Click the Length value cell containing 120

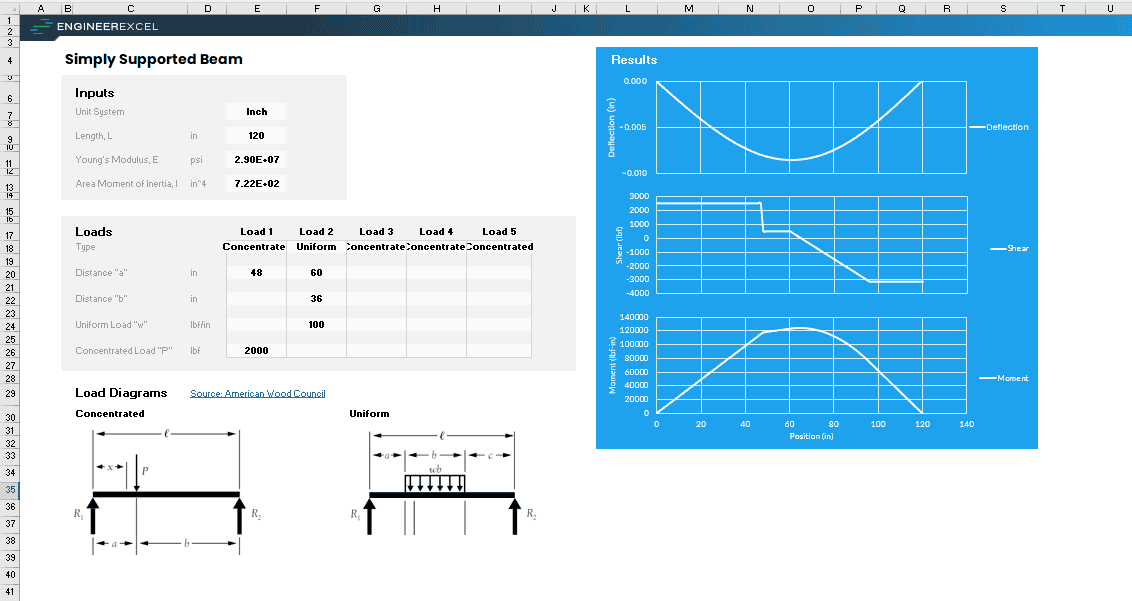[x=256, y=136]
